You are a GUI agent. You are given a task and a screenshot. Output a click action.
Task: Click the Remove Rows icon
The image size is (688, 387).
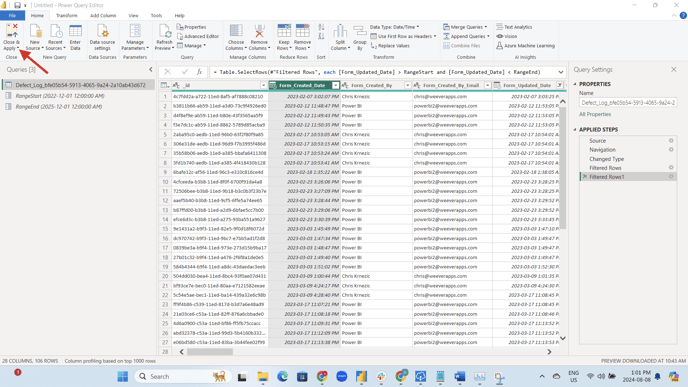pyautogui.click(x=302, y=31)
